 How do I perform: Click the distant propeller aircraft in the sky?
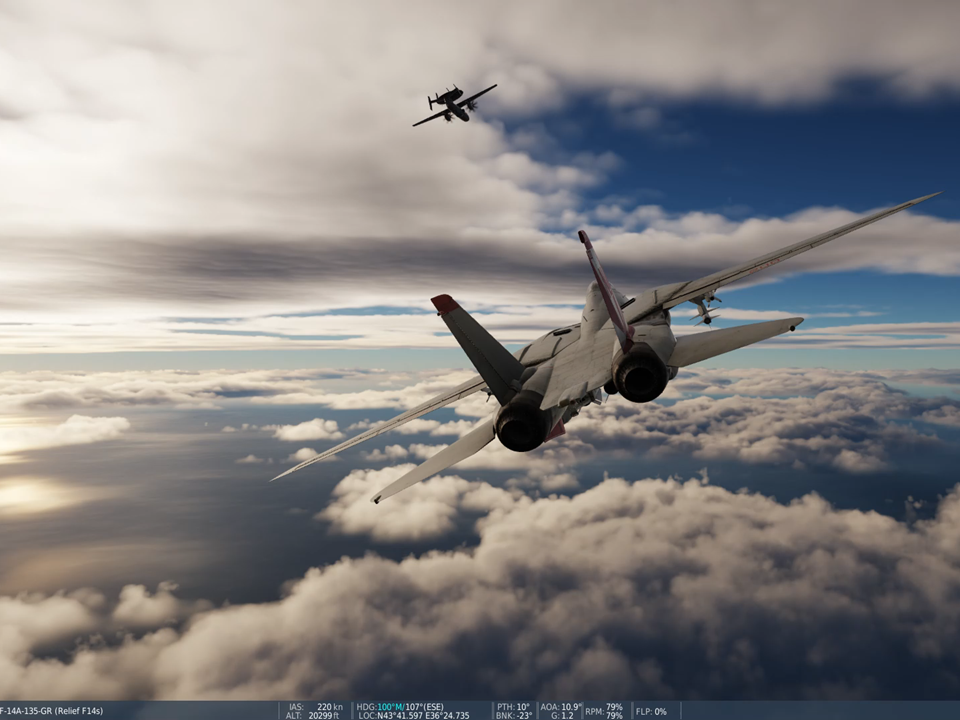pos(454,104)
